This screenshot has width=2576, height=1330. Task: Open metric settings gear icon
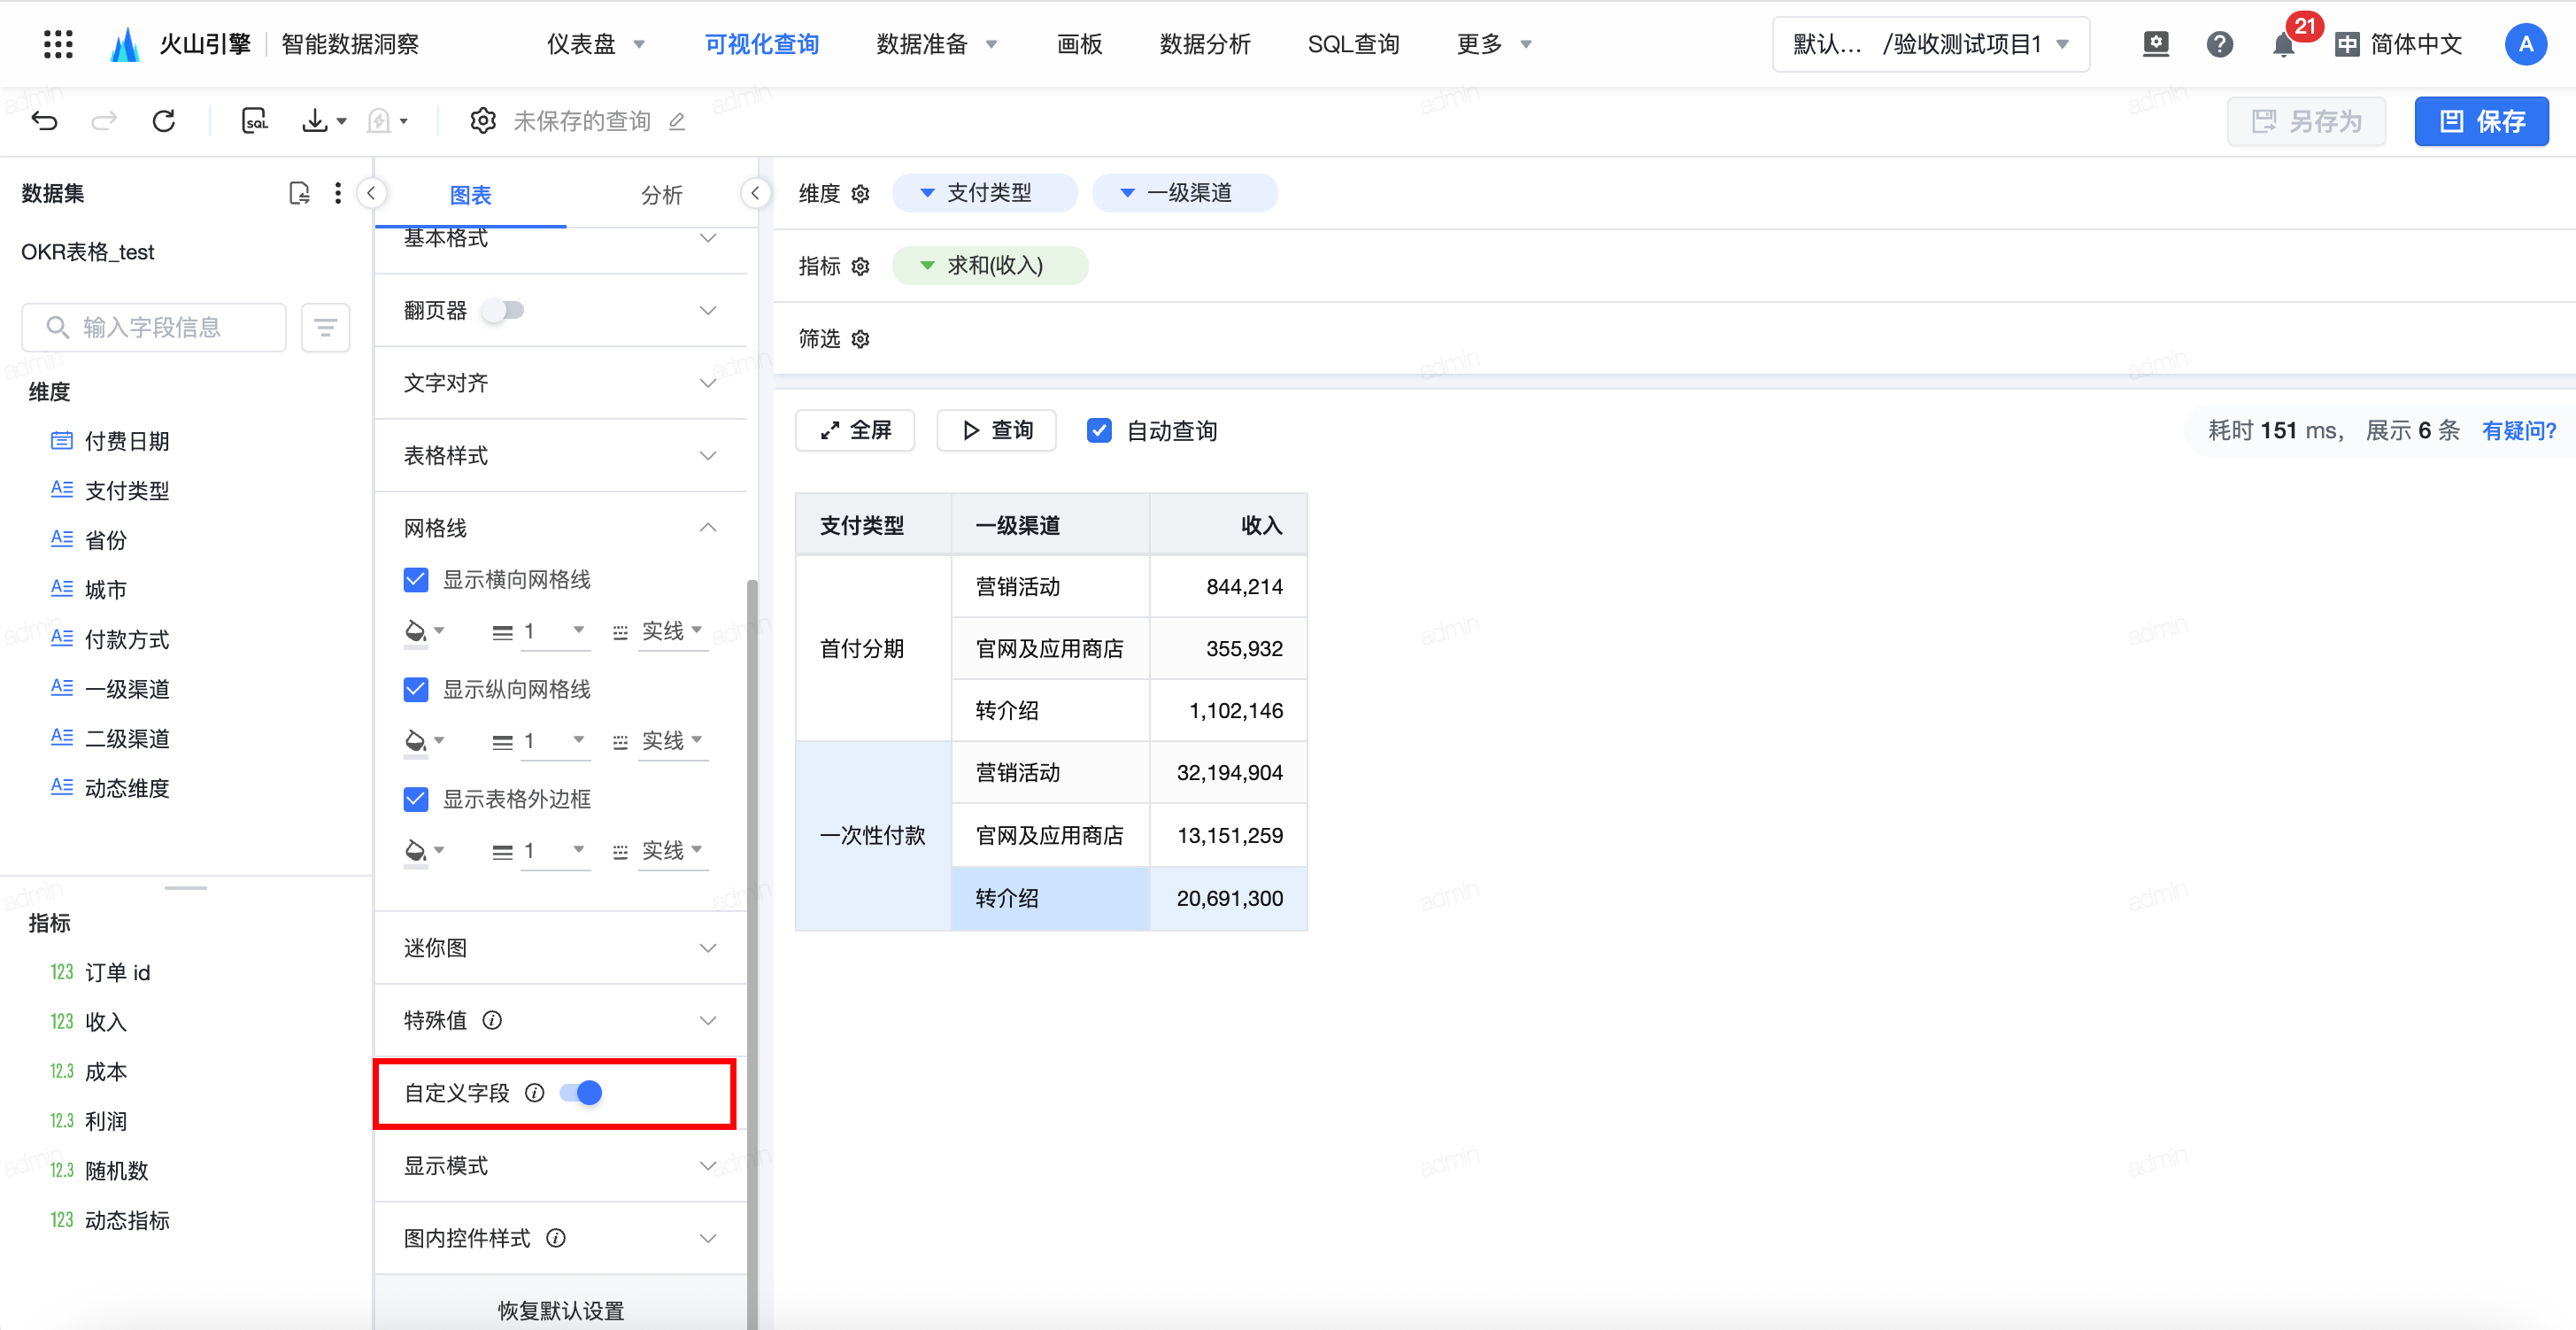point(860,267)
